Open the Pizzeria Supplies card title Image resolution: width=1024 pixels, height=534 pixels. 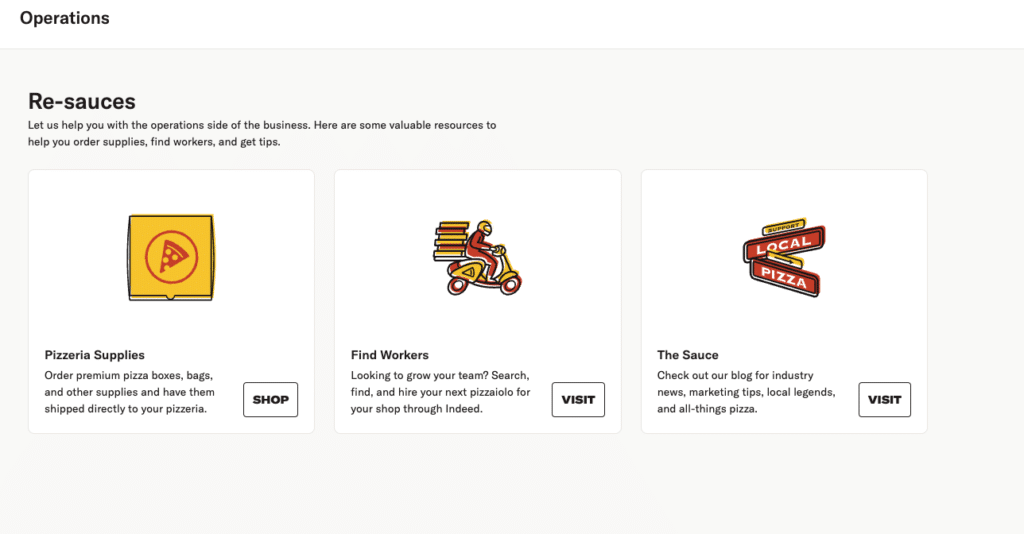[x=95, y=355]
